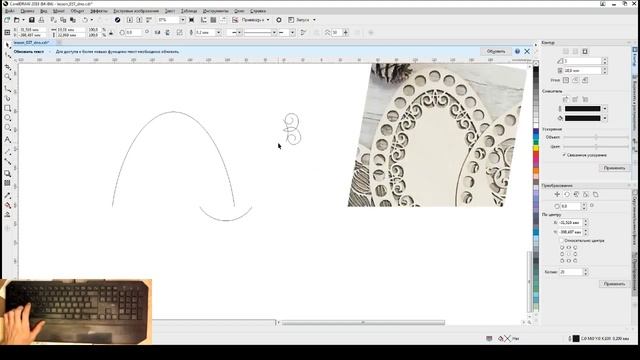Open Options via the gear icon
640x360 pixels.
tap(279, 20)
